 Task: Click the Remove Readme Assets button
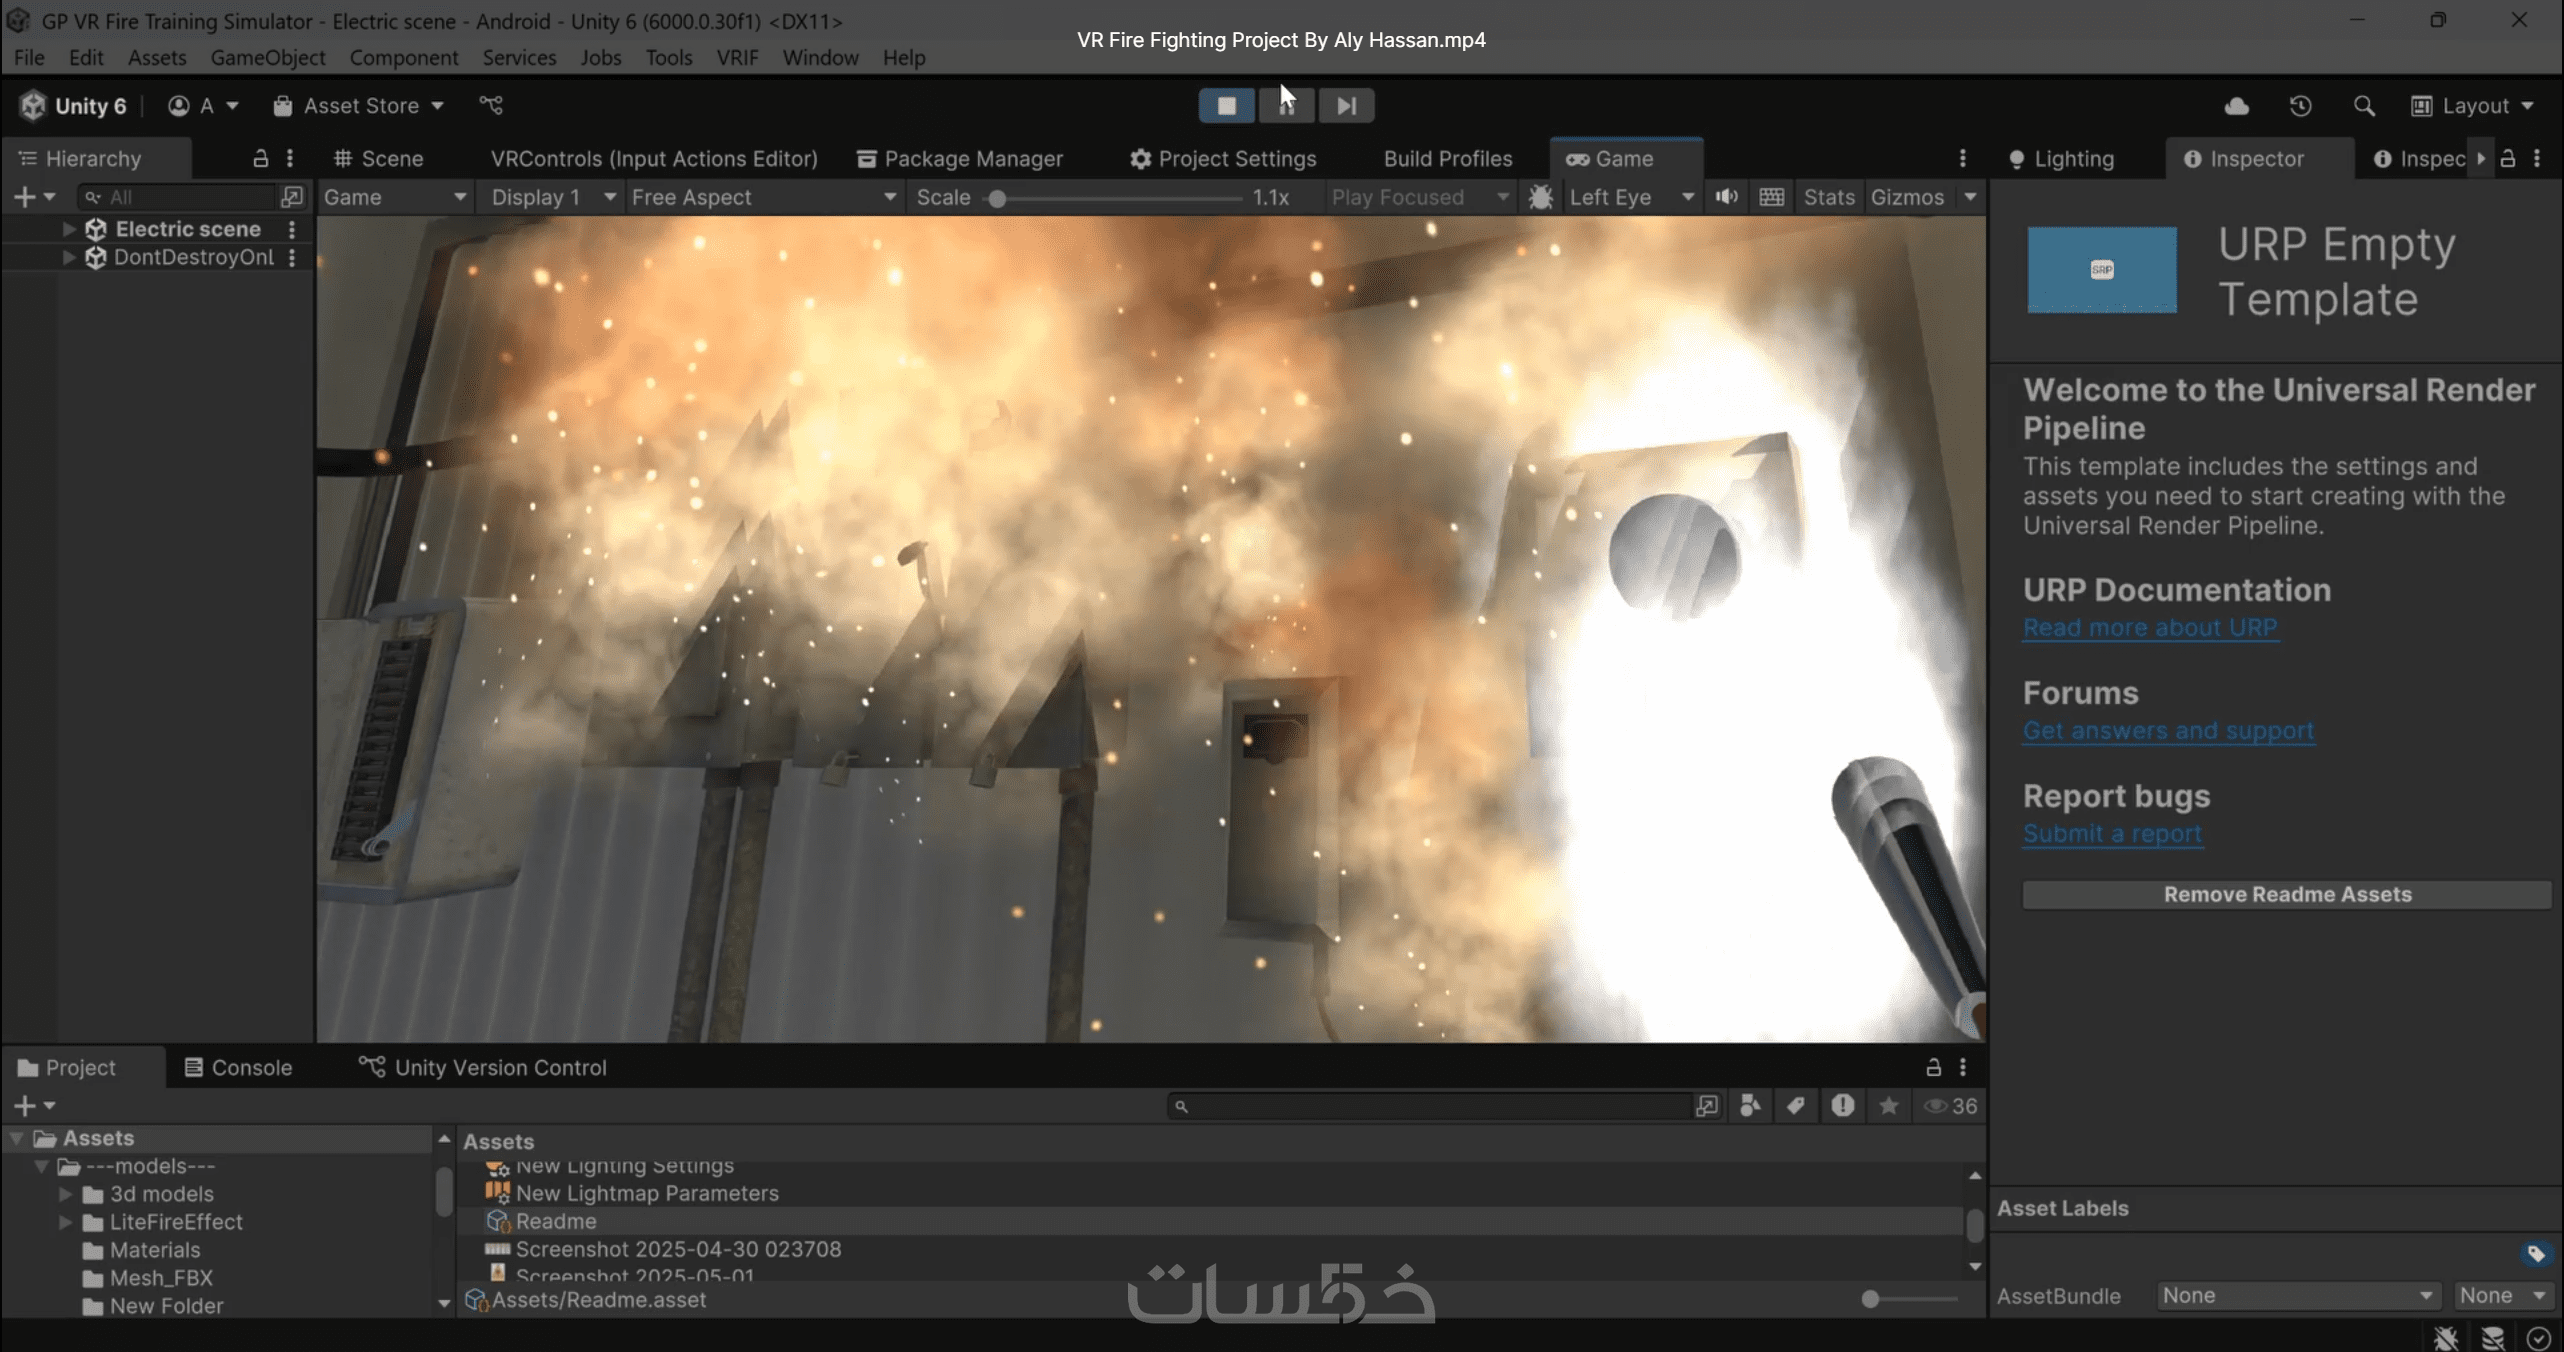[x=2286, y=894]
